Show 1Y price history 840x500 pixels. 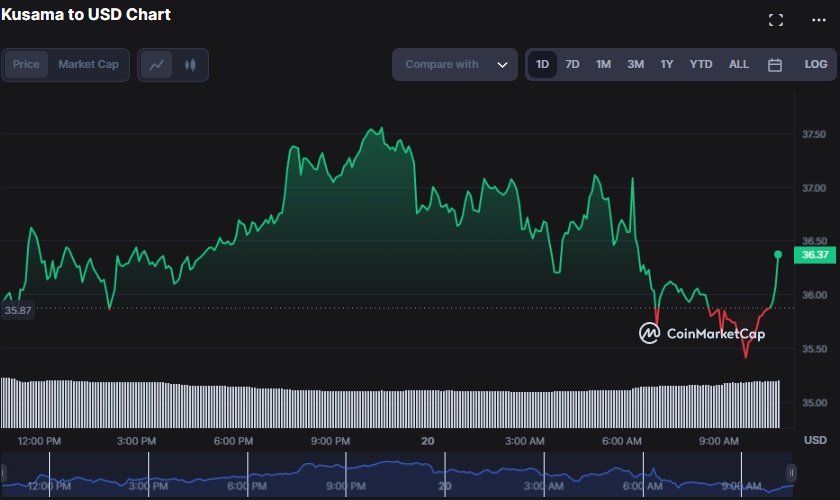tap(666, 65)
